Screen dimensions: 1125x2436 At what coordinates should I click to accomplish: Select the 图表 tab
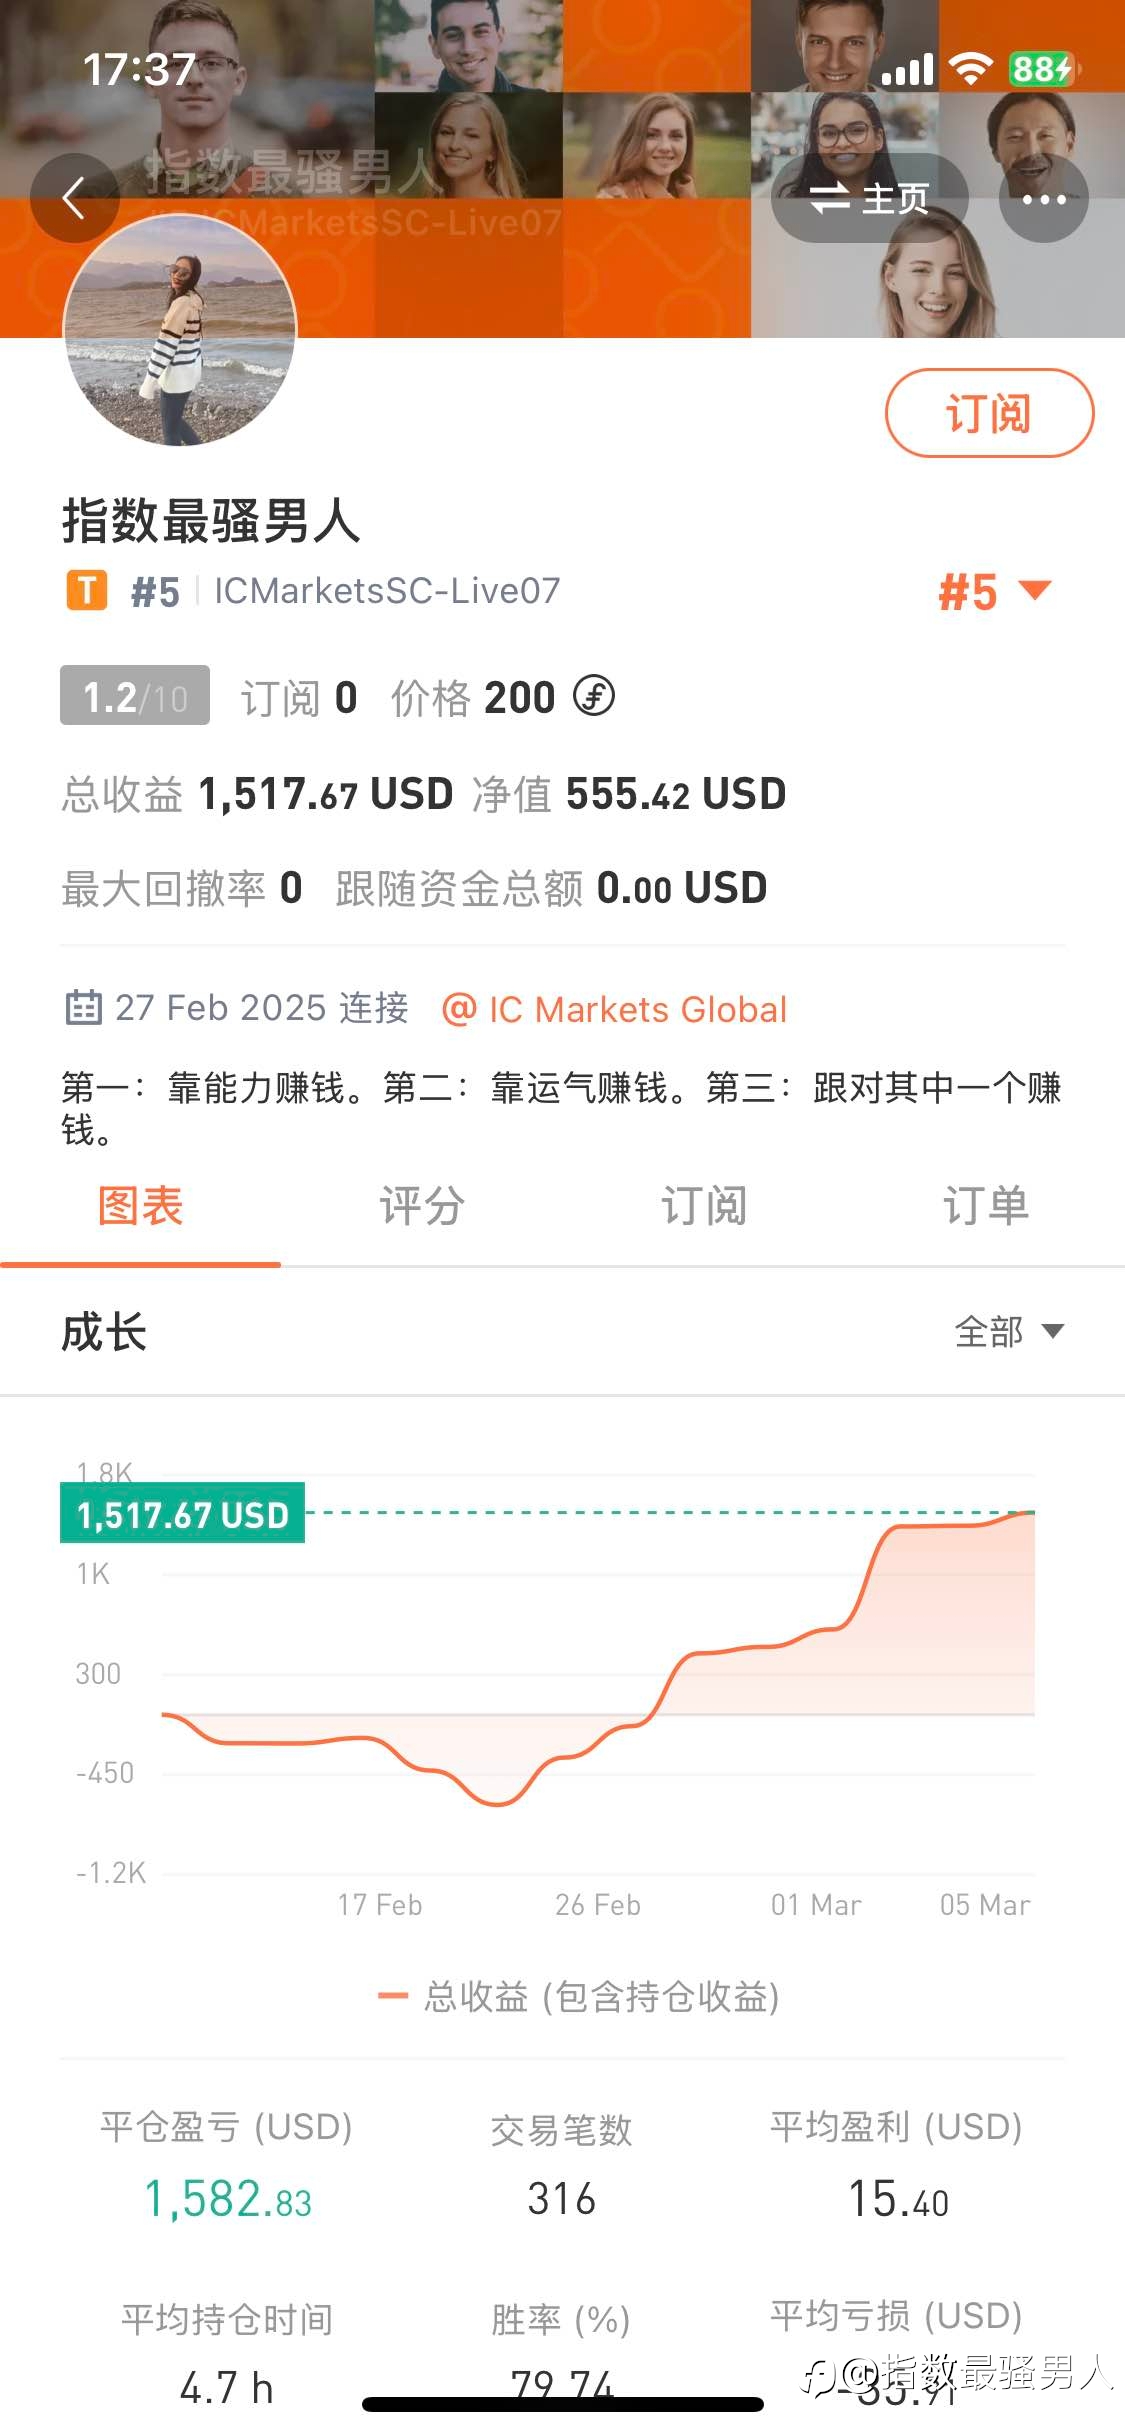[140, 1206]
